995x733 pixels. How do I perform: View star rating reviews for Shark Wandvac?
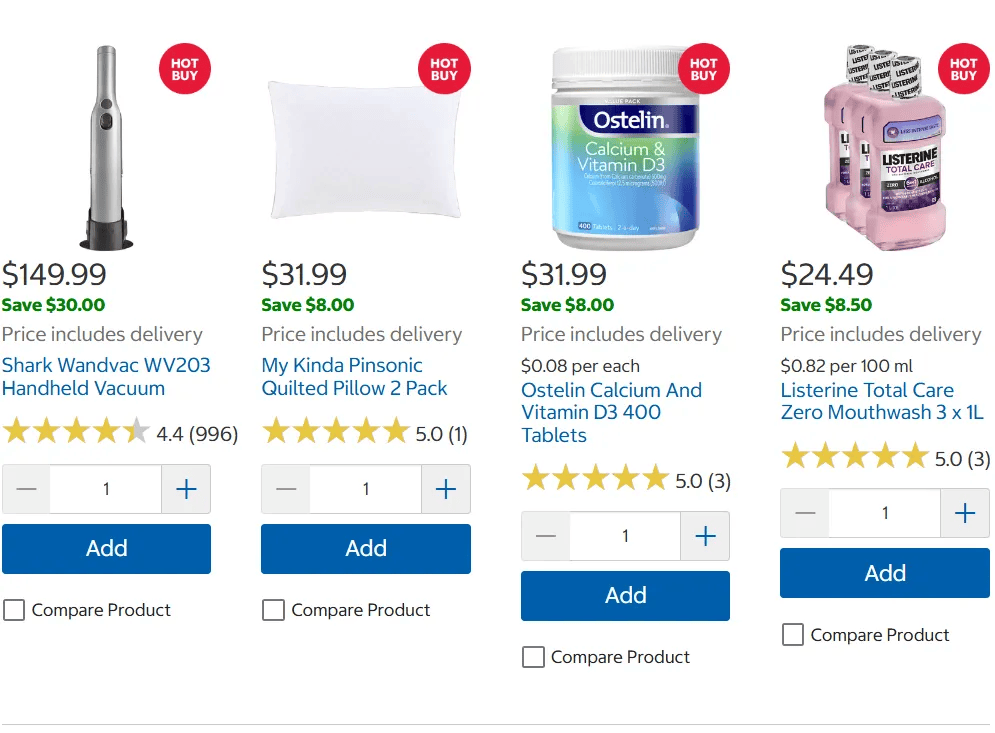[x=120, y=433]
